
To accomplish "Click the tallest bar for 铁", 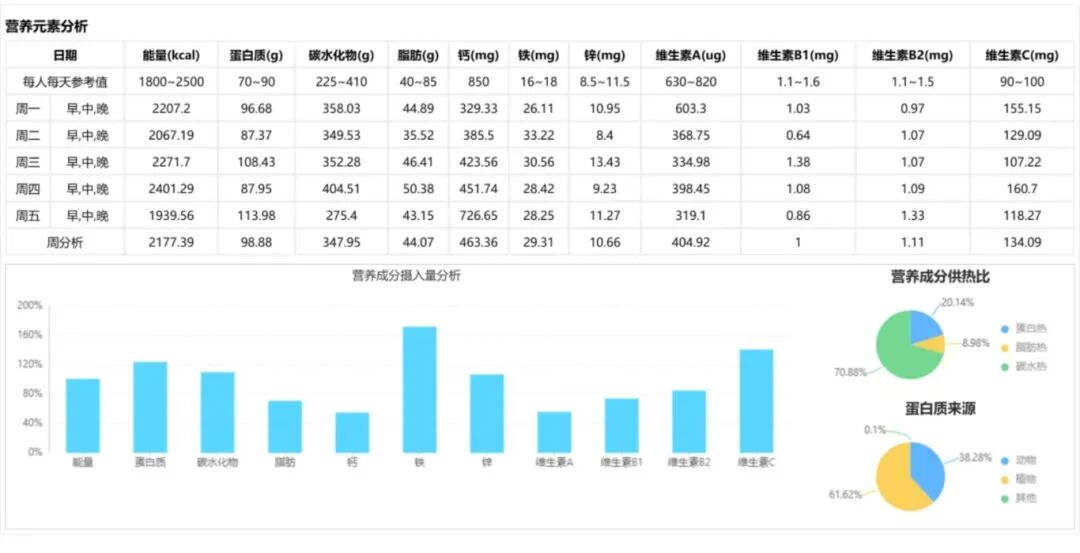I will click(419, 389).
